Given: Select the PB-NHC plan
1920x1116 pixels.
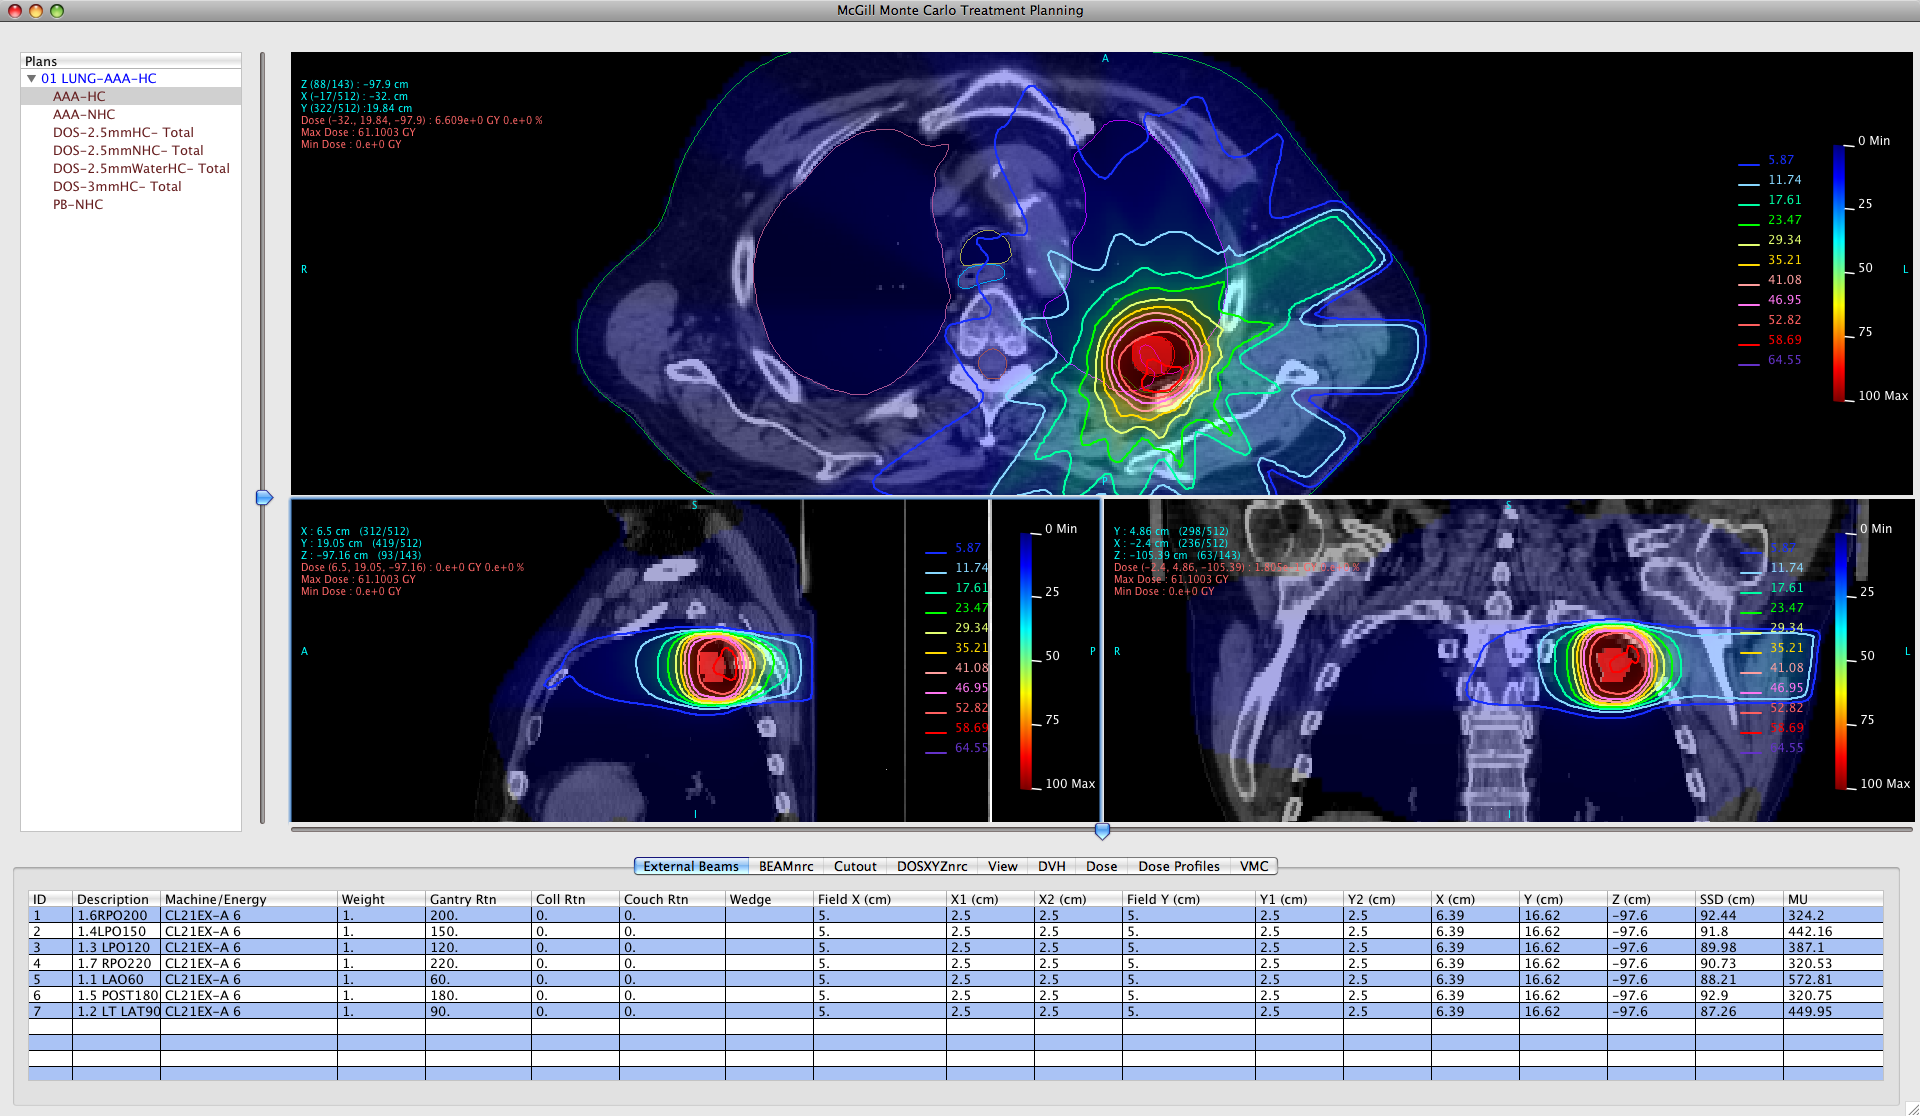Looking at the screenshot, I should point(78,204).
